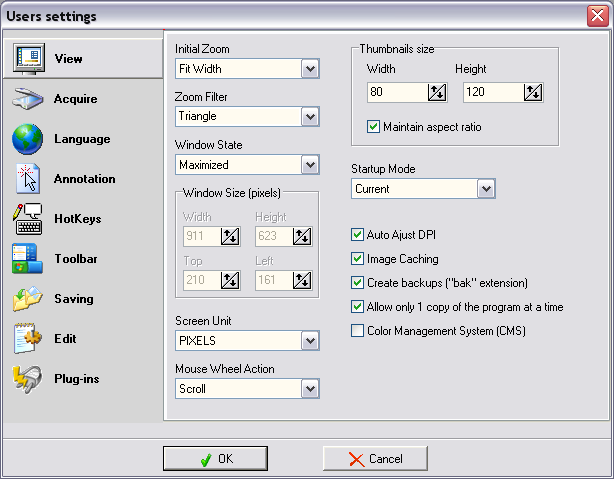Expand the Mouse Wheel Action dropdown
614x479 pixels.
tap(310, 389)
